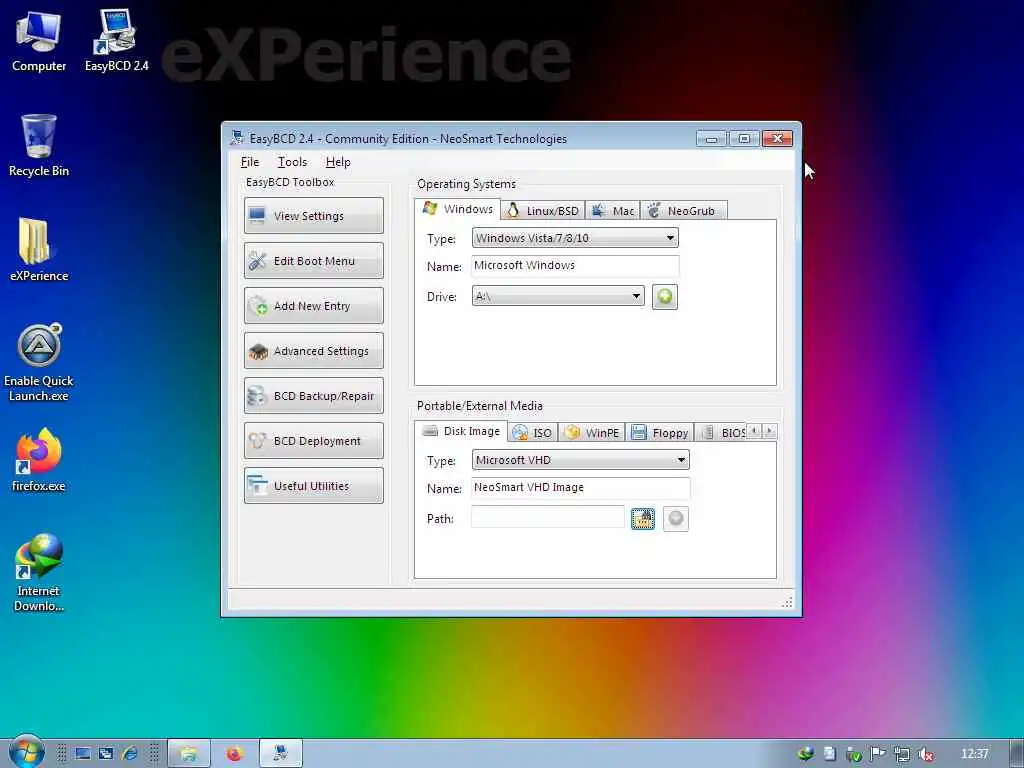Click the 12:37 taskbar clock

[974, 754]
